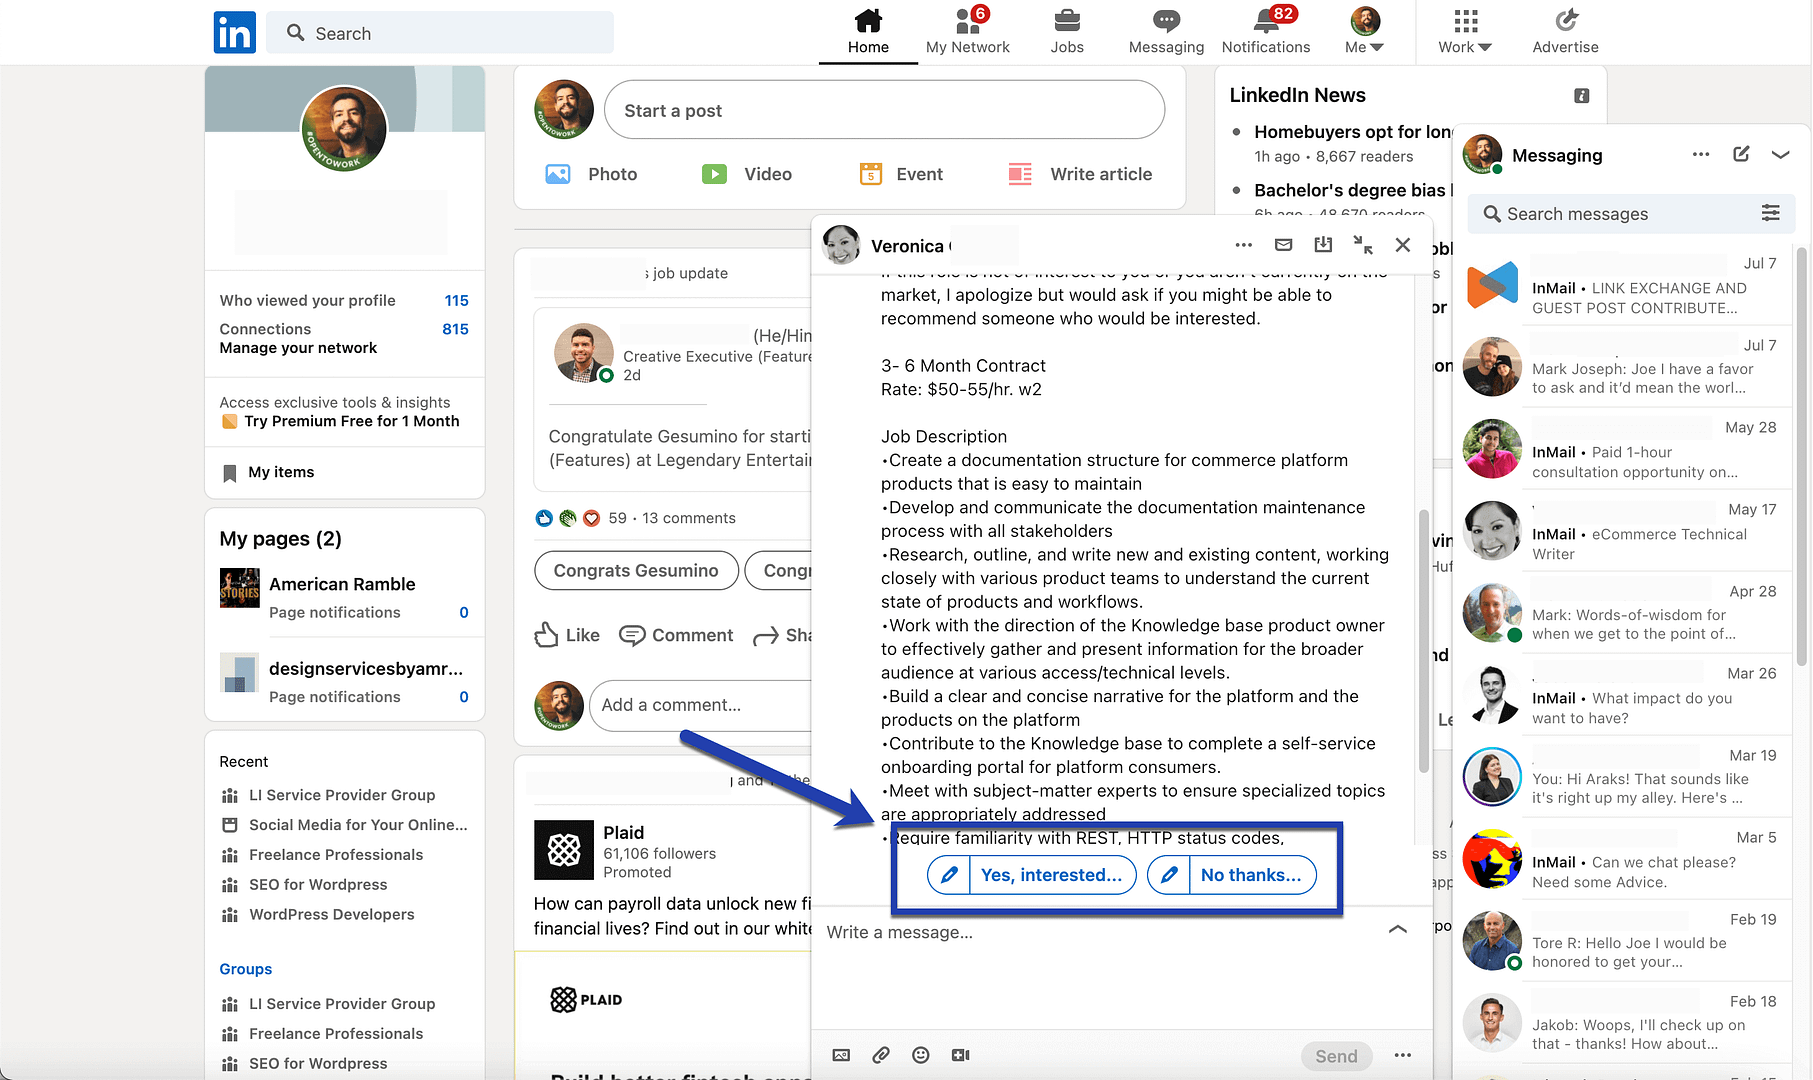Choose Video post option
Image resolution: width=1813 pixels, height=1080 pixels.
pyautogui.click(x=747, y=174)
